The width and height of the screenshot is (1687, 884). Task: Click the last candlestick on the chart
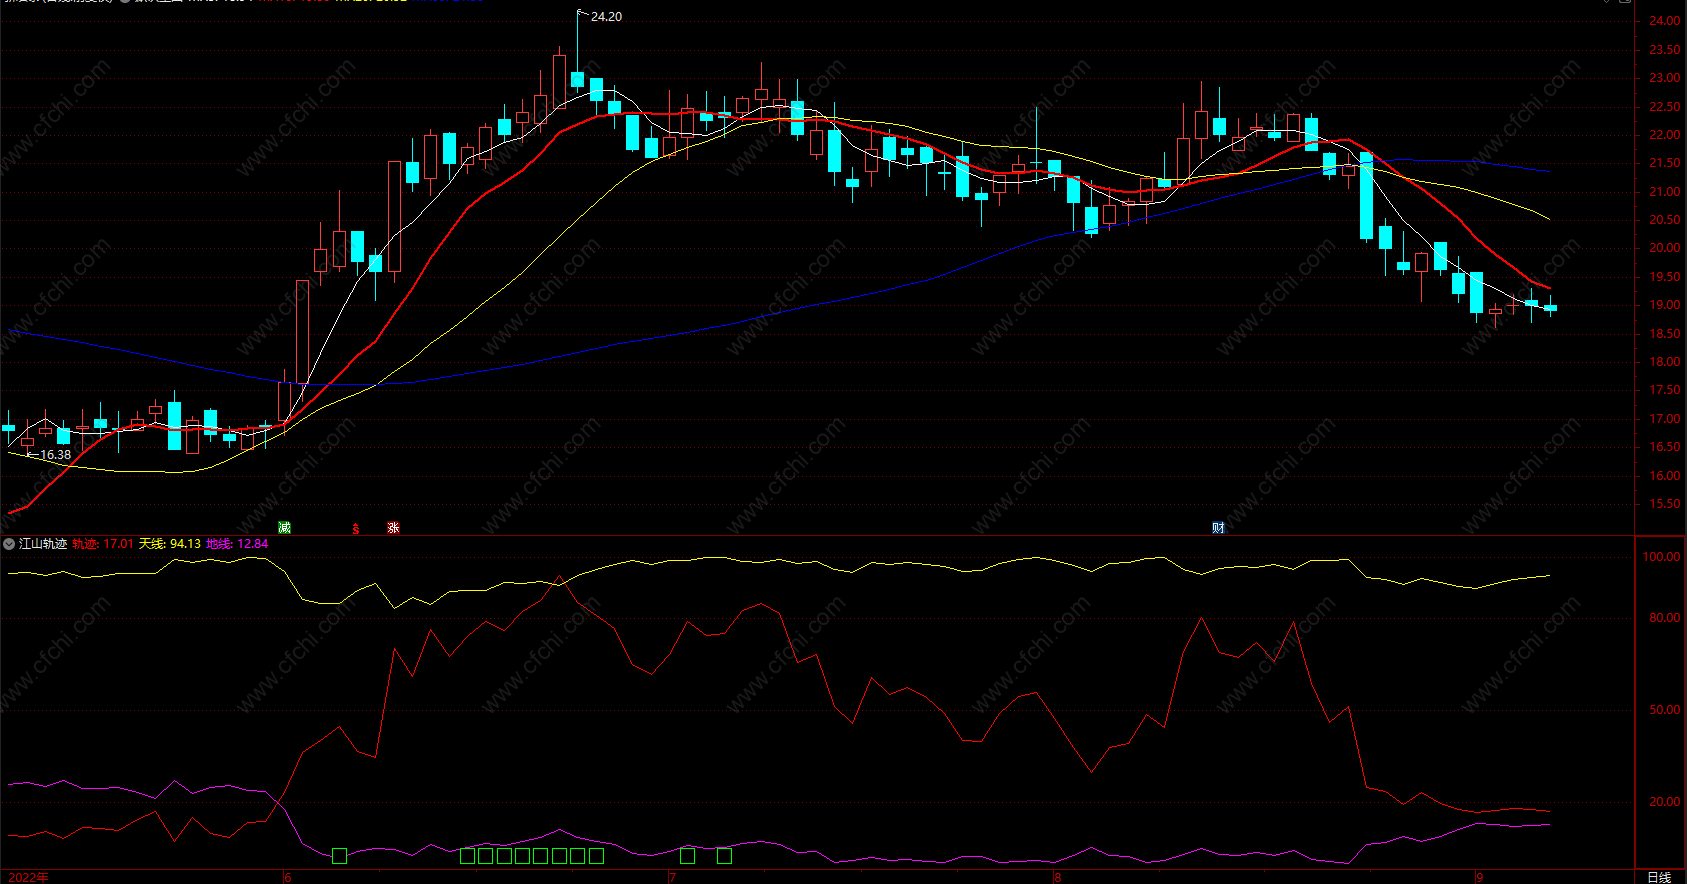click(1550, 307)
